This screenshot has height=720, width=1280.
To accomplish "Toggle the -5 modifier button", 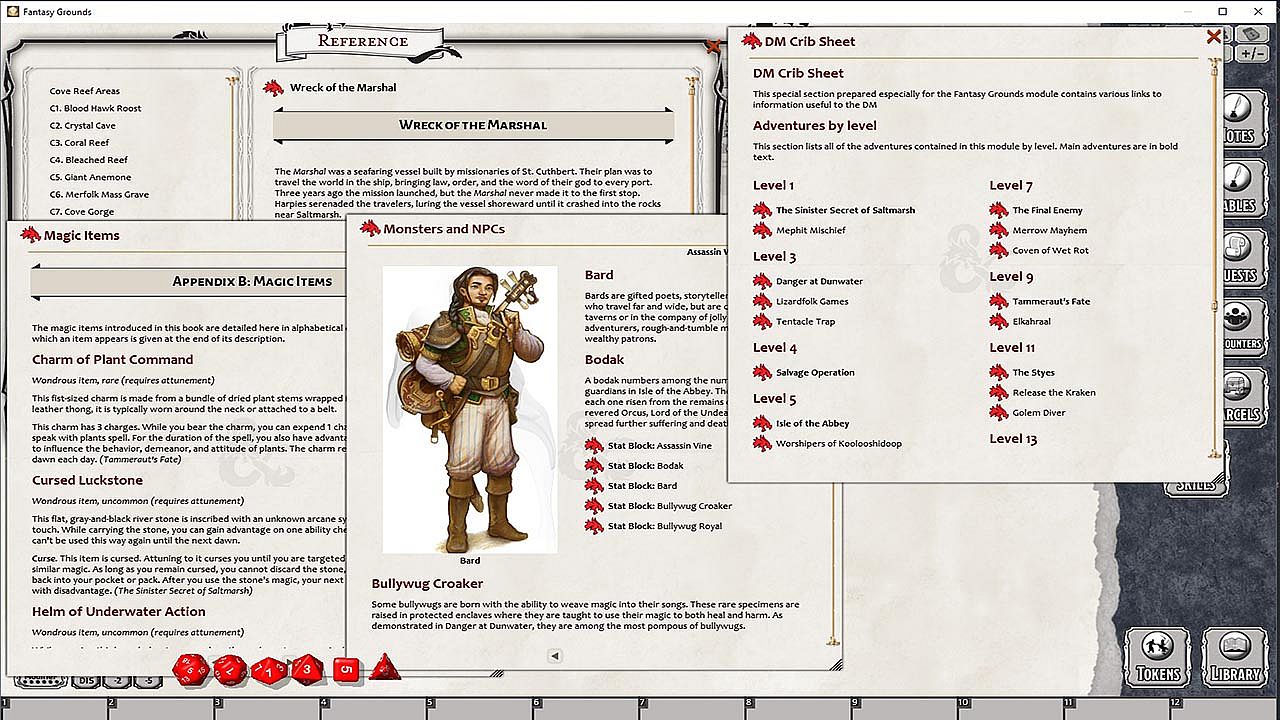I will point(148,681).
